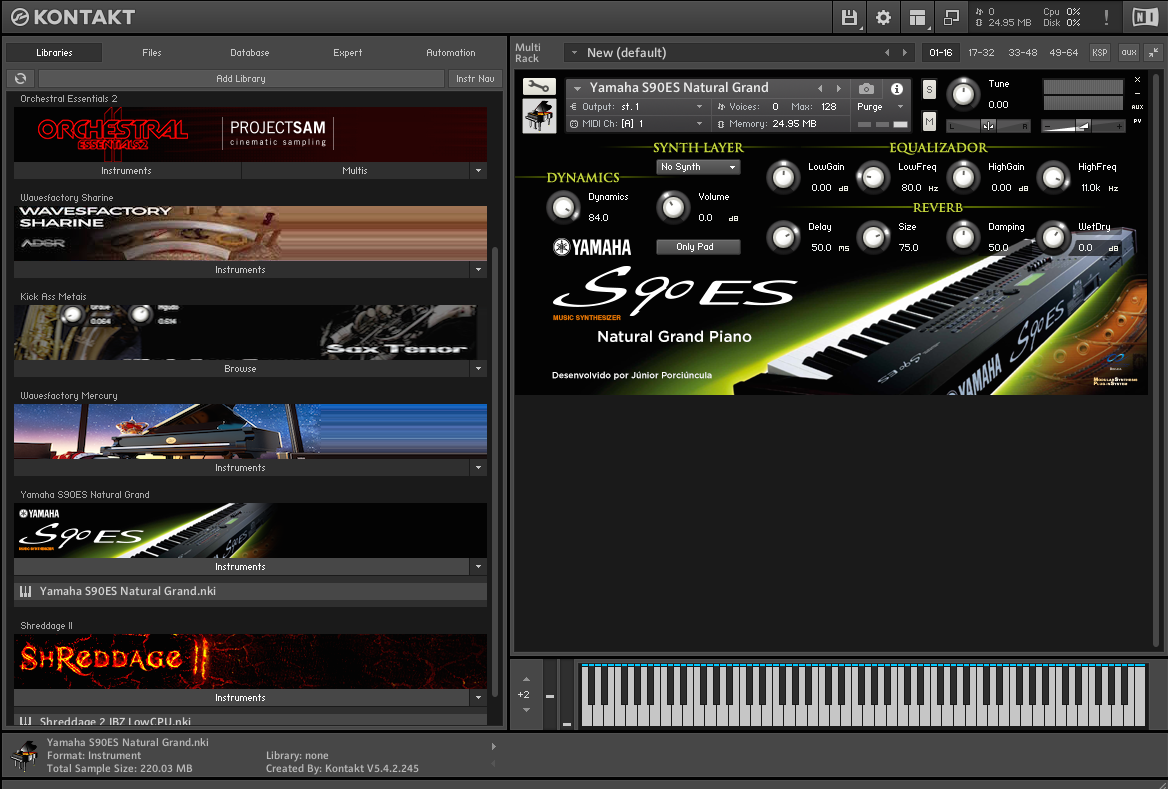Select Yamaha S90ES Natural Grand.nki file
Screen dimensions: 1168x789
tap(250, 592)
